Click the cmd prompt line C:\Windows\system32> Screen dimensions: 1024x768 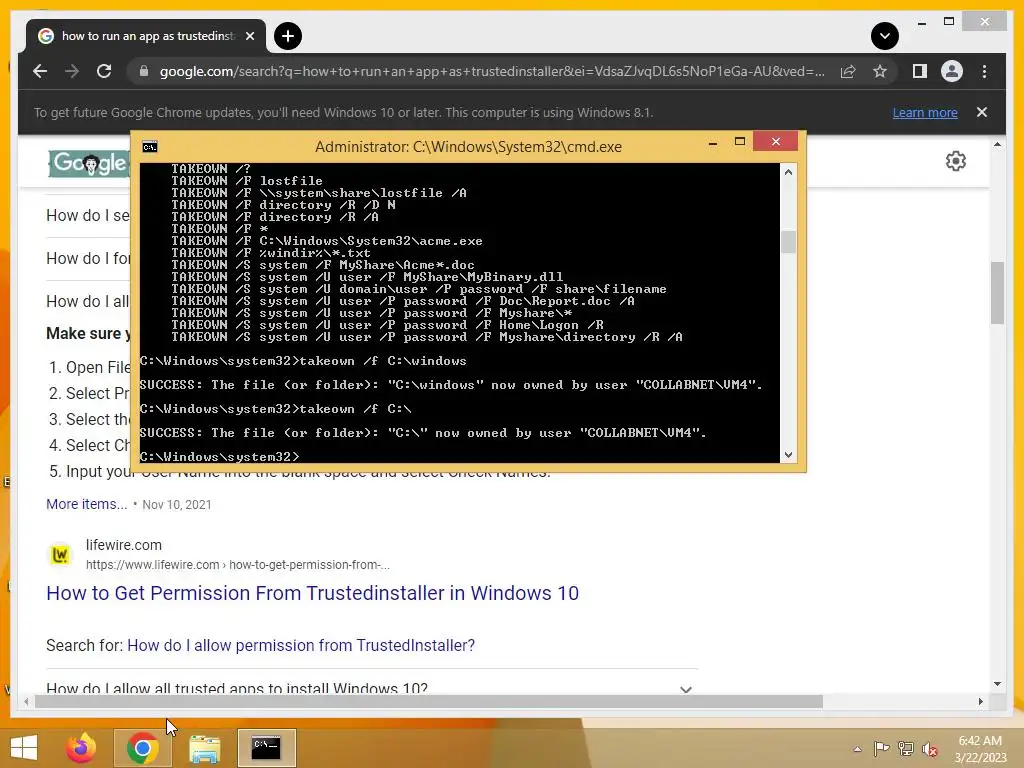tap(219, 456)
